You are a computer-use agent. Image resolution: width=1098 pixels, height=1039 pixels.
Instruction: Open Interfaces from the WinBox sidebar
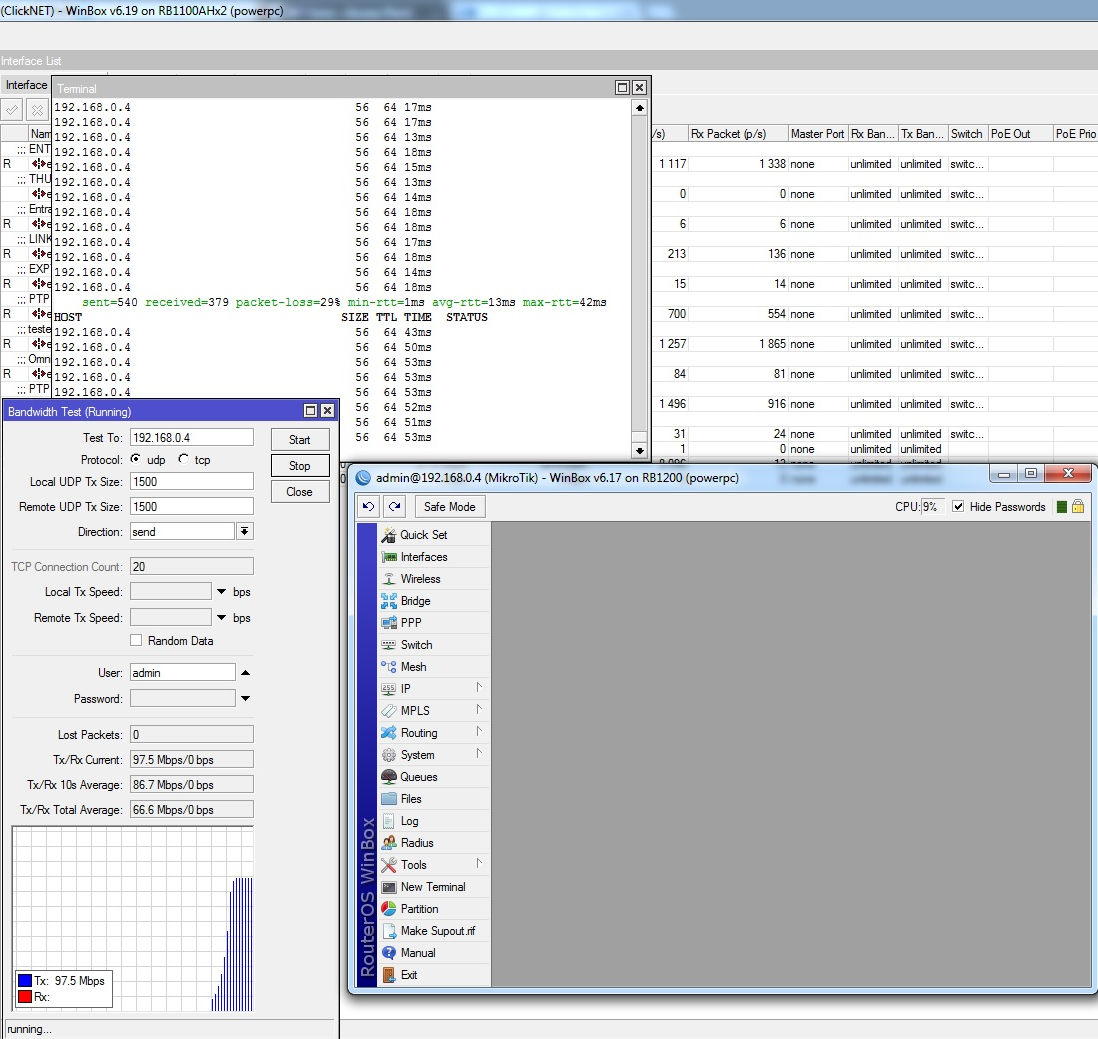(423, 557)
